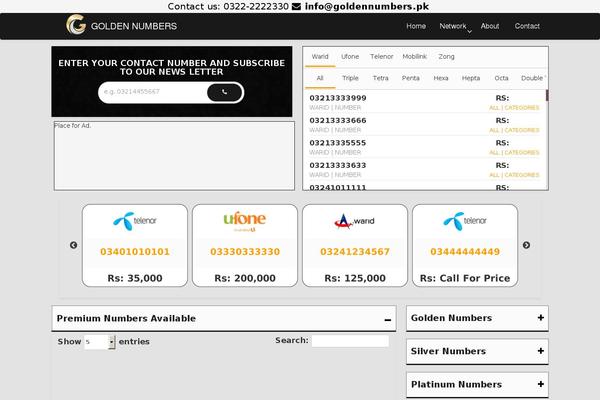Click the number 03401010101 on Telenor card
This screenshot has height=400, width=600.
pos(135,252)
